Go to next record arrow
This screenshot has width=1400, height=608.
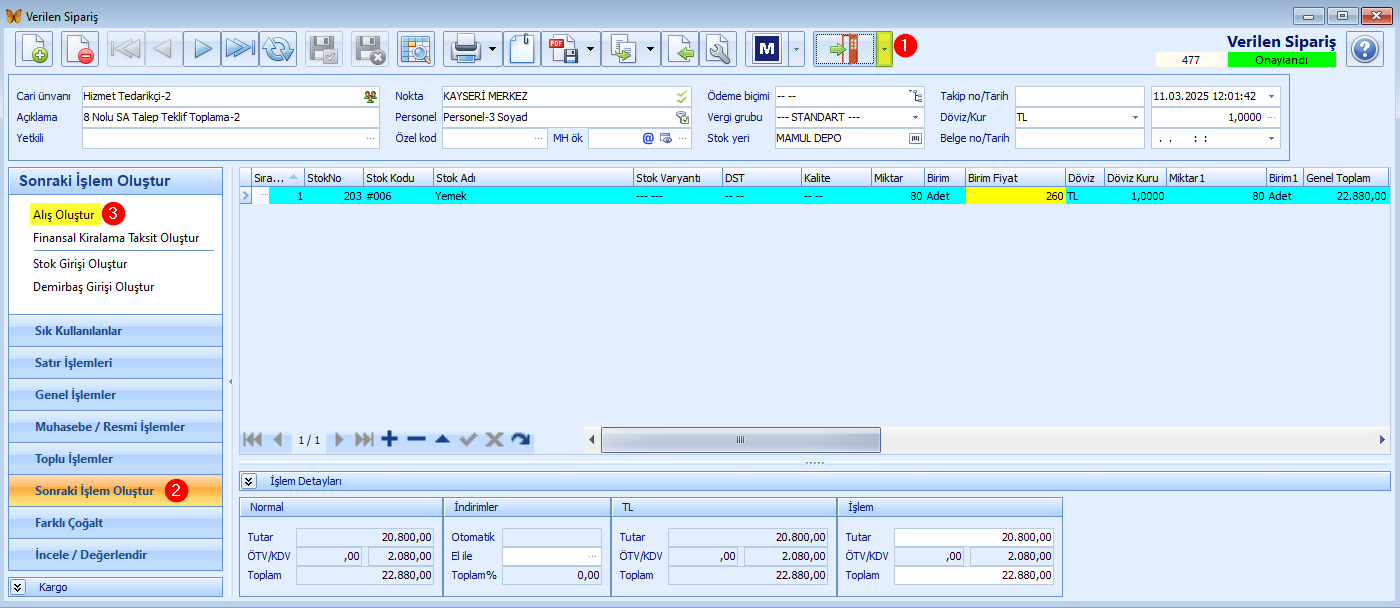(x=202, y=48)
